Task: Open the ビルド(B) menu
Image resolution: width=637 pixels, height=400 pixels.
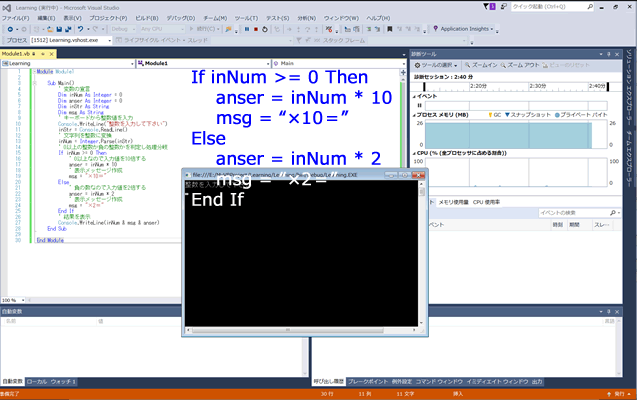Action: point(147,18)
